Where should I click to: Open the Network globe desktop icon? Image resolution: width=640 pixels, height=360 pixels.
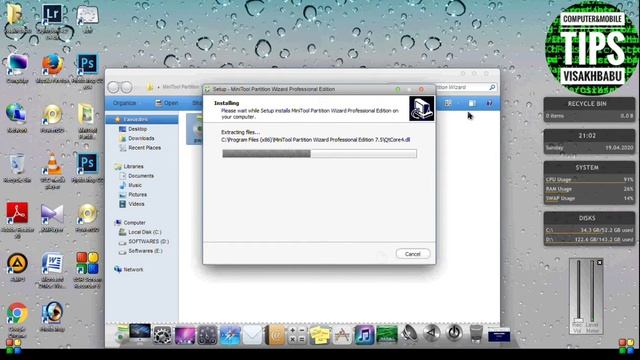[x=16, y=114]
